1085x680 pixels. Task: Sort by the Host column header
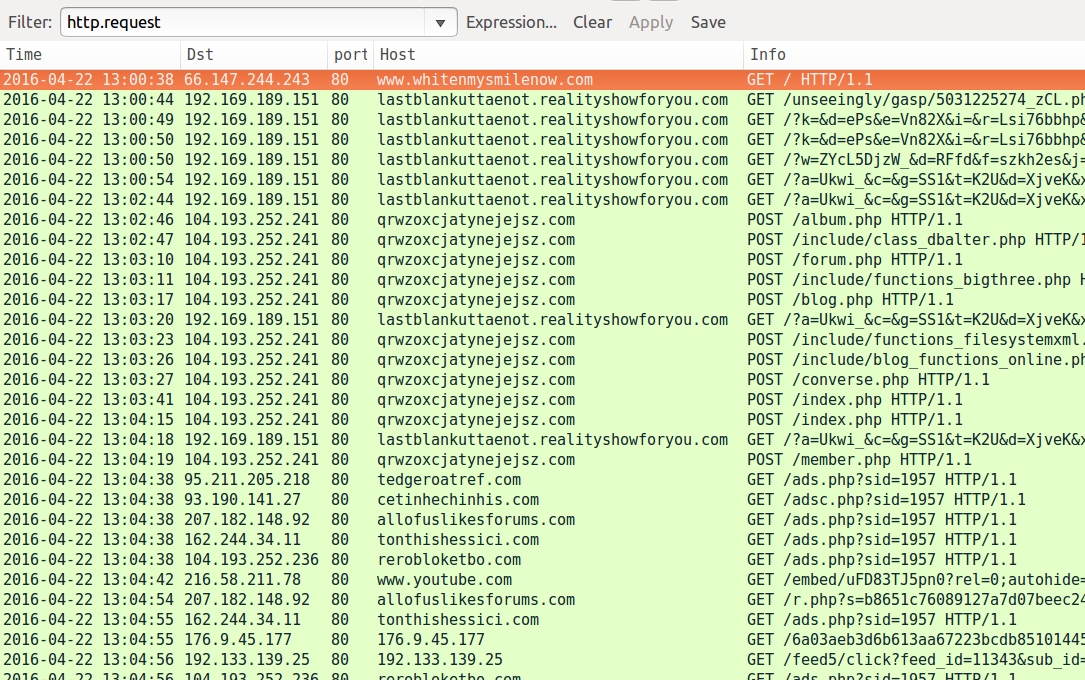tap(557, 55)
